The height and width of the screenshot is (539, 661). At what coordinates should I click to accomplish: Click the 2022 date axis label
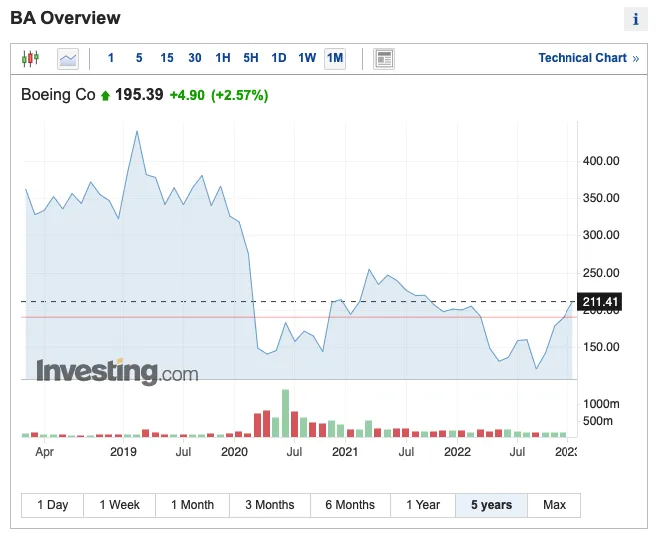pyautogui.click(x=457, y=452)
